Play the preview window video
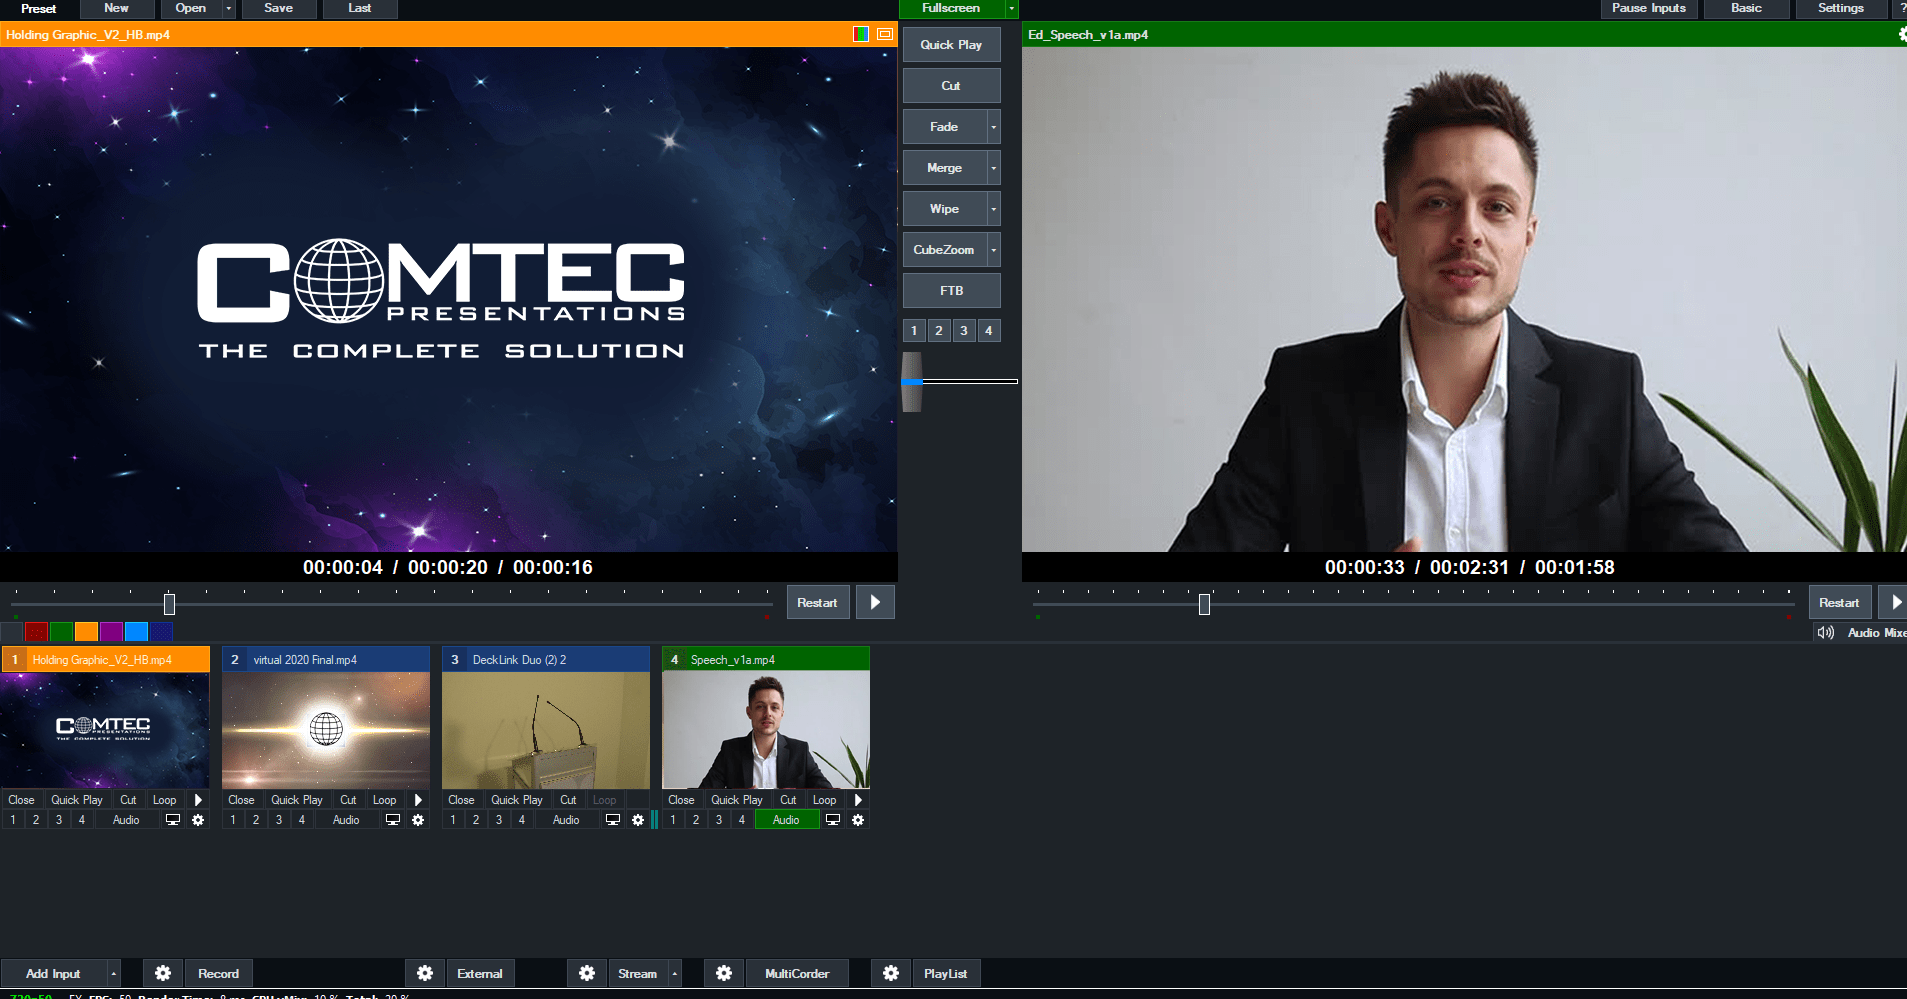The image size is (1907, 999). tap(875, 602)
